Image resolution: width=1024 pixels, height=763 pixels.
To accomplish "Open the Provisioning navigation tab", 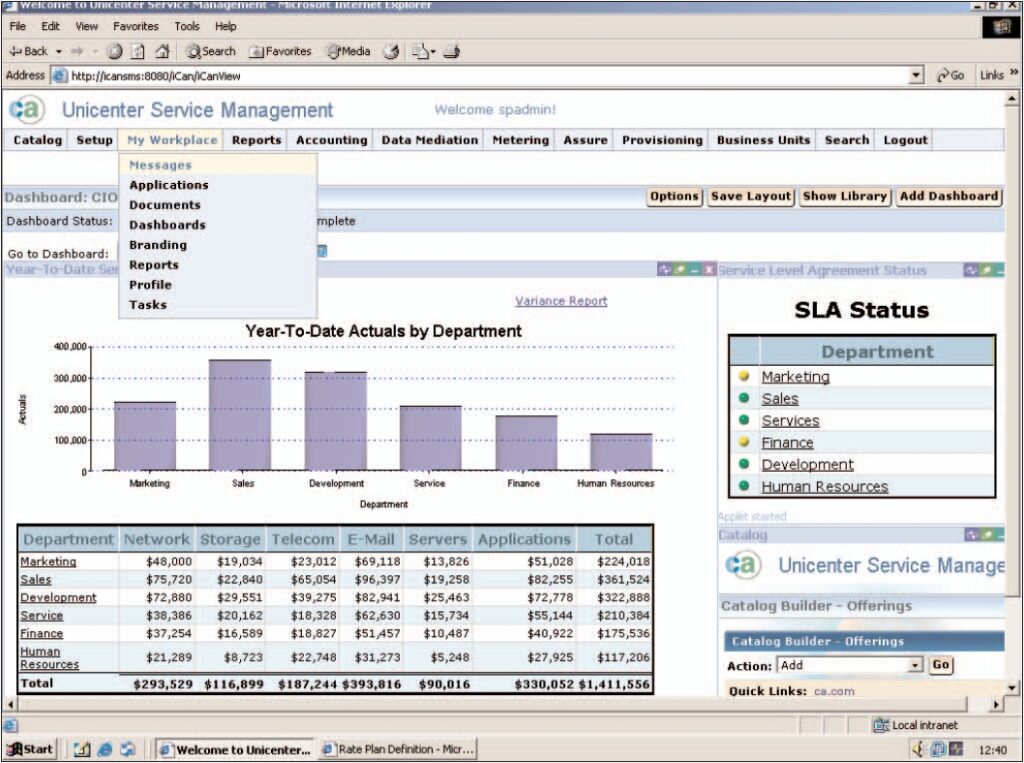I will click(662, 140).
